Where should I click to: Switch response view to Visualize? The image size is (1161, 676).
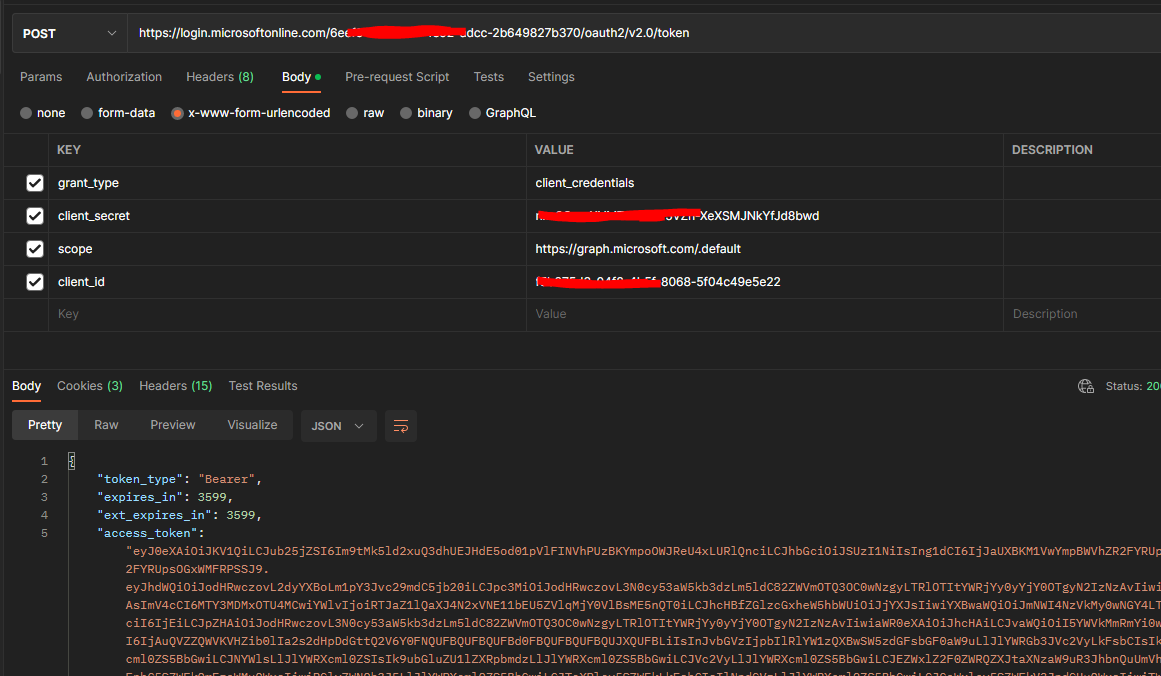252,425
